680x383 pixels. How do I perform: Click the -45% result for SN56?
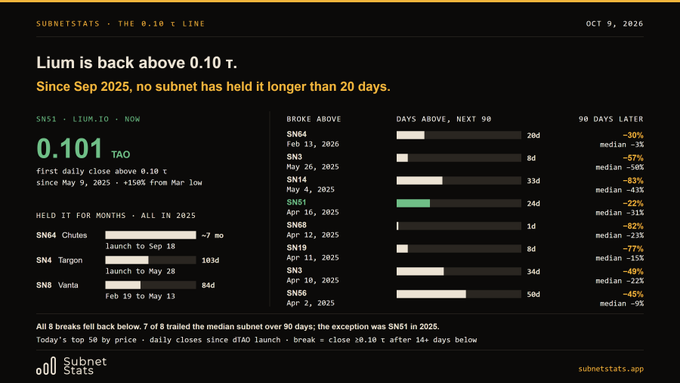(x=633, y=294)
